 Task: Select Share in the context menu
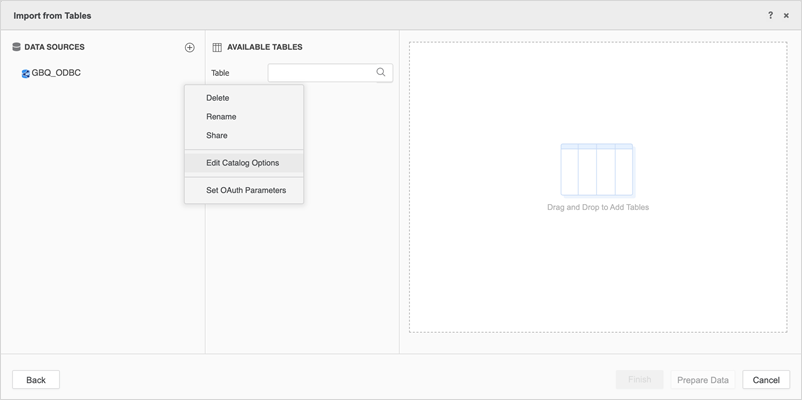pyautogui.click(x=217, y=136)
